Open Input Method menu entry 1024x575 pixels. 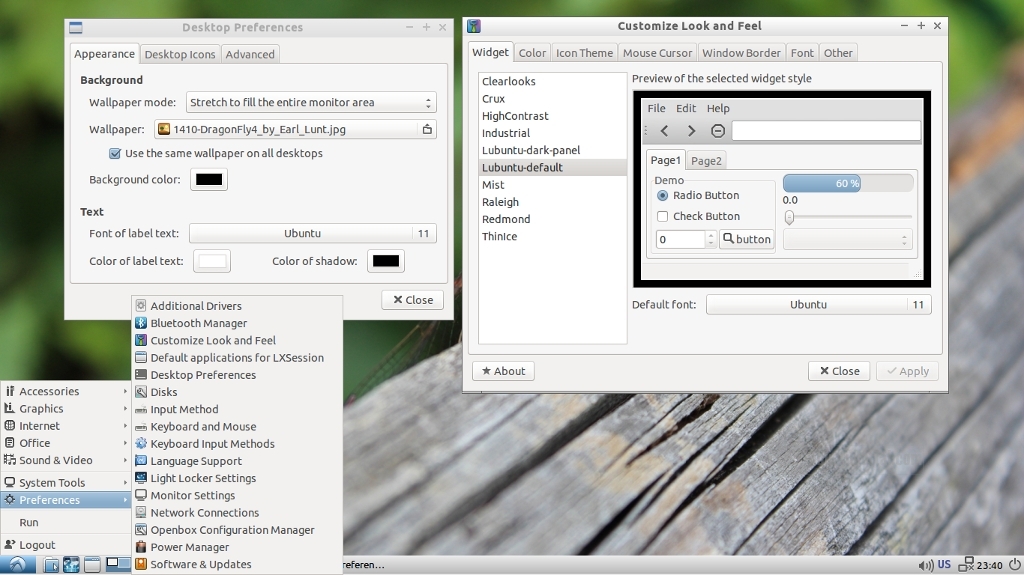(x=237, y=409)
